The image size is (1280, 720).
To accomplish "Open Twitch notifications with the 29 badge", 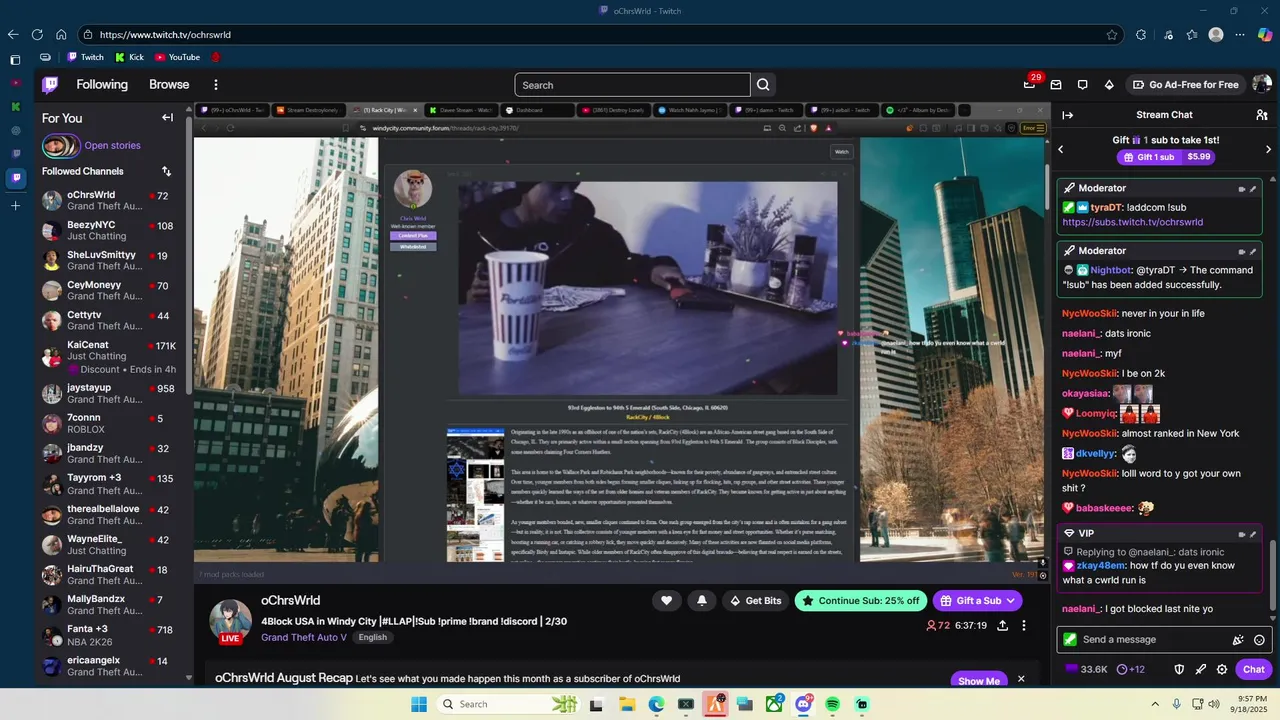I will click(x=1030, y=84).
